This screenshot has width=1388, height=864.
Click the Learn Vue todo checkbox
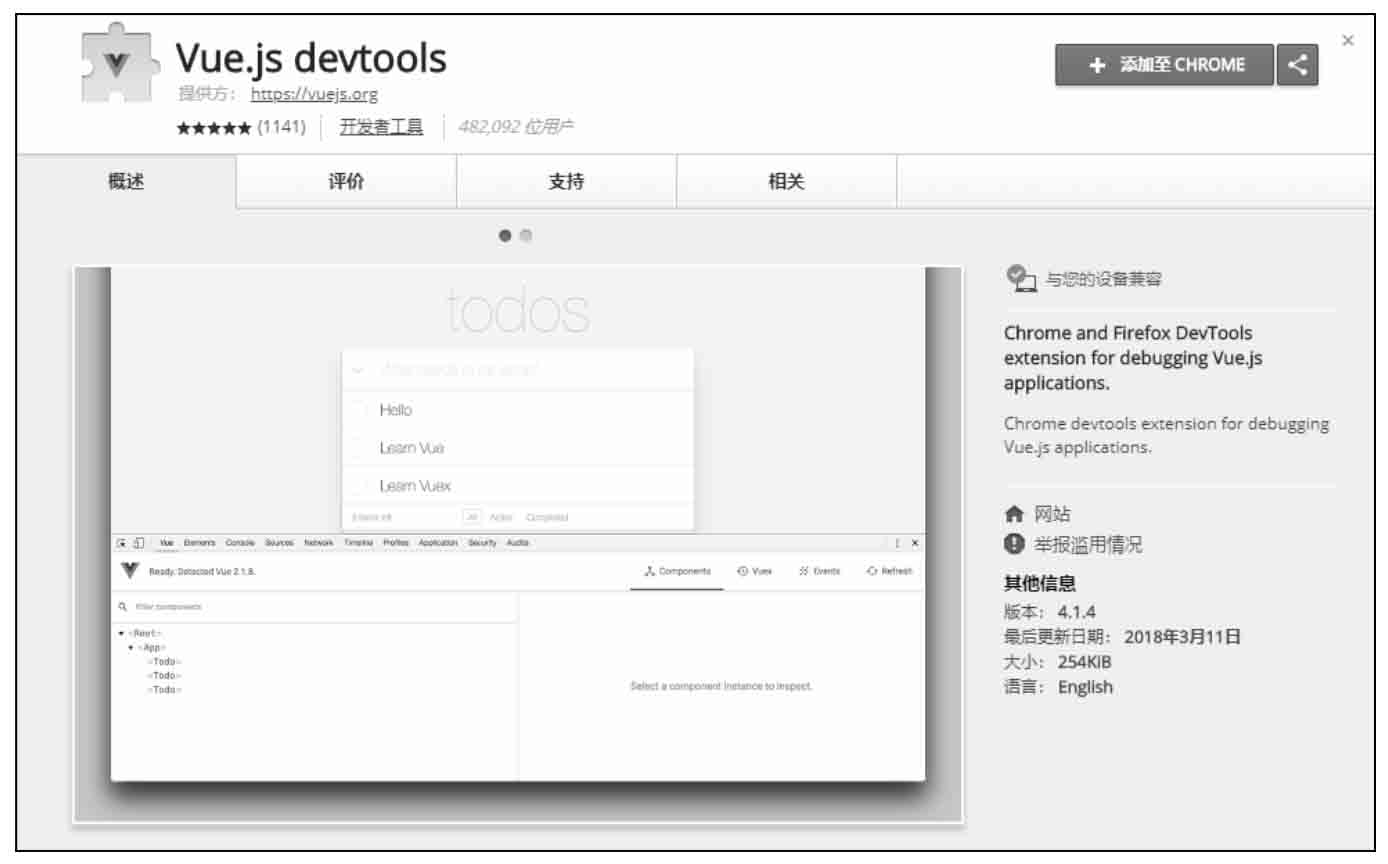[x=359, y=448]
